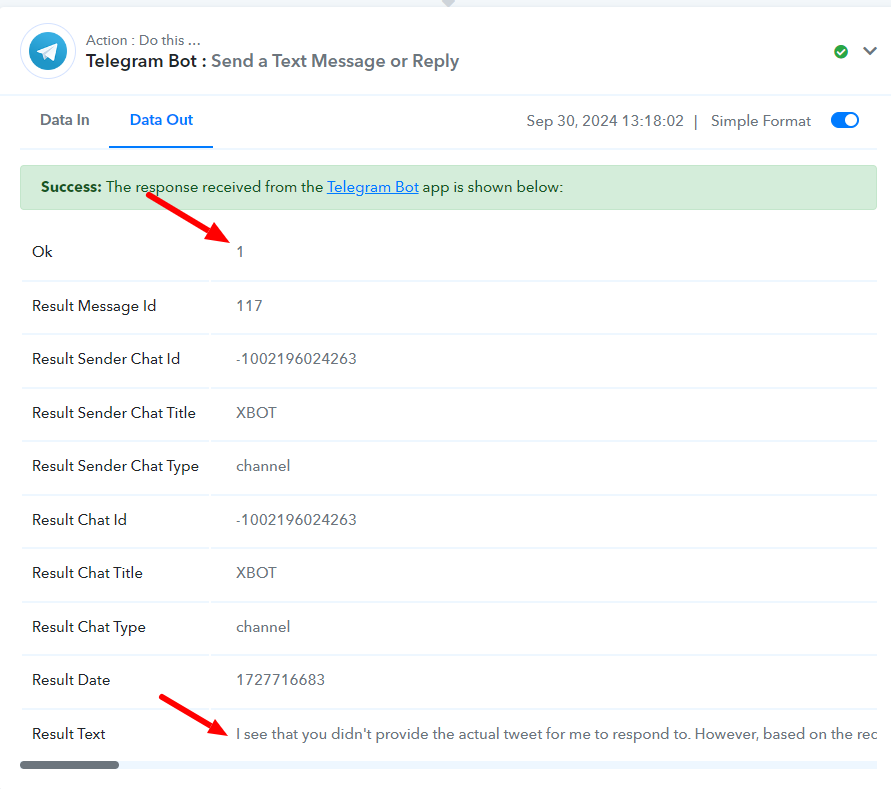Click the Result Date value 1727716683

tap(280, 680)
